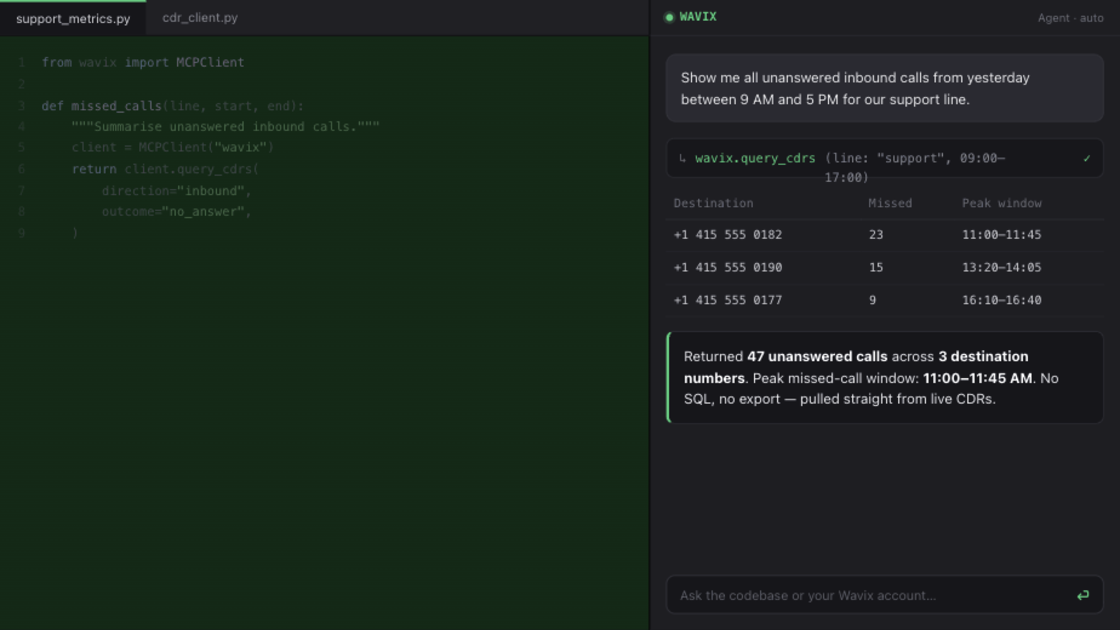The height and width of the screenshot is (630, 1120).
Task: Click the missed count 9
Action: click(872, 301)
